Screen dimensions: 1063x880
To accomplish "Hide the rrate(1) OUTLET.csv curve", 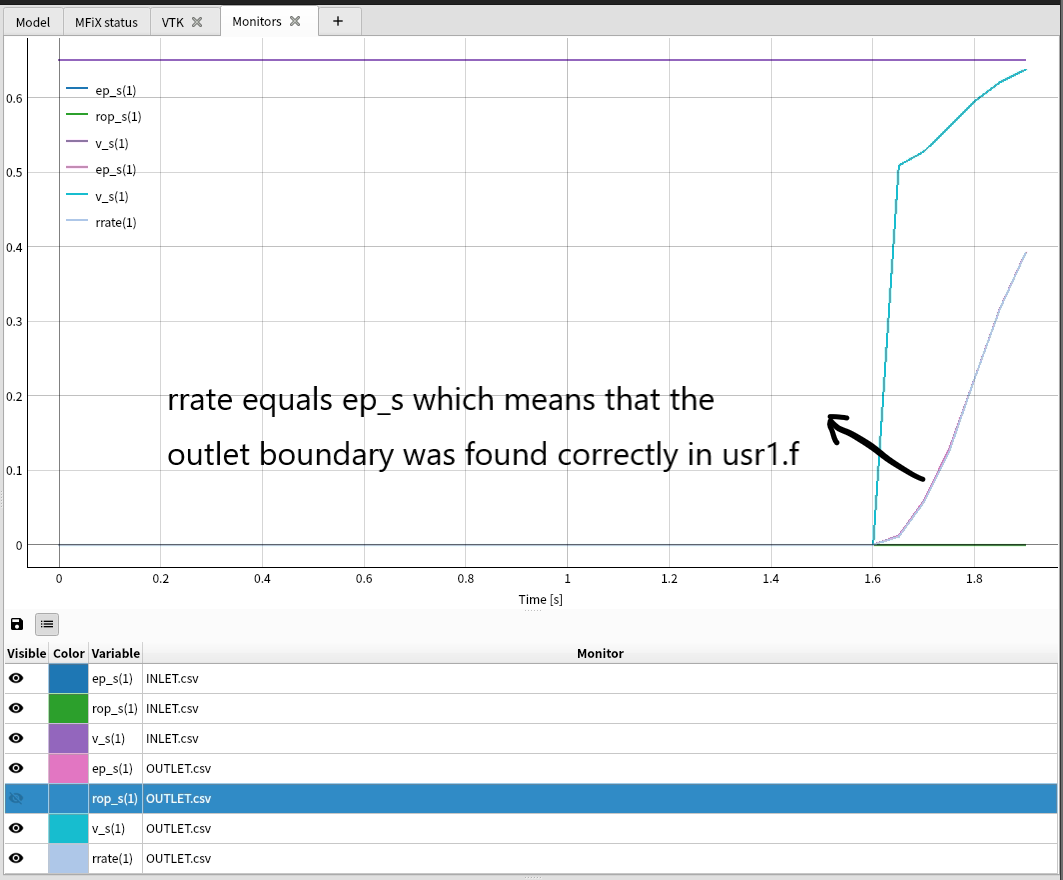I will [16, 858].
